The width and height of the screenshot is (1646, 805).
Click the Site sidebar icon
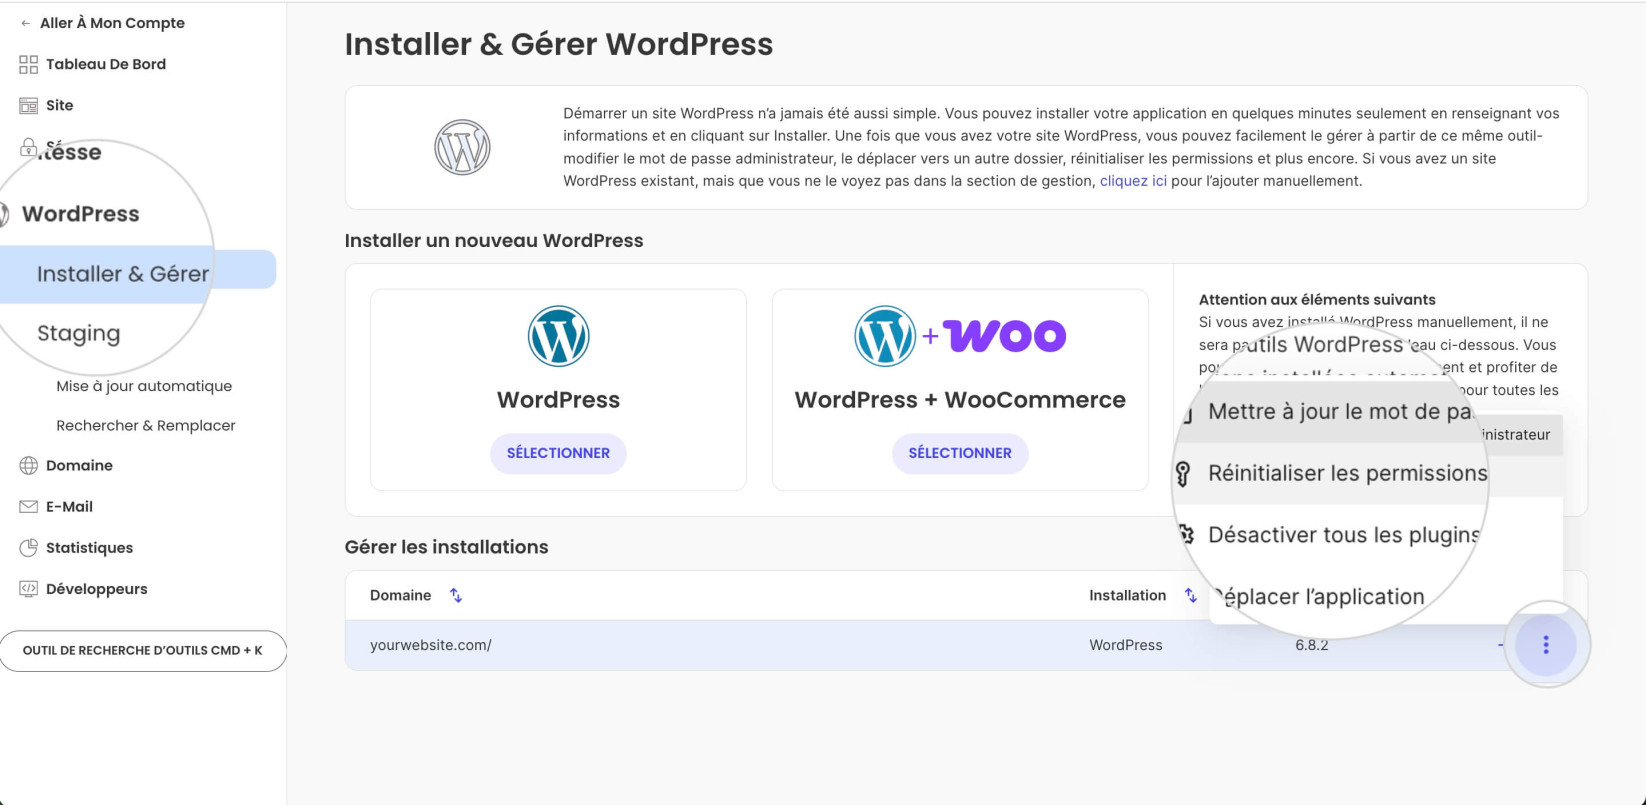coord(28,105)
